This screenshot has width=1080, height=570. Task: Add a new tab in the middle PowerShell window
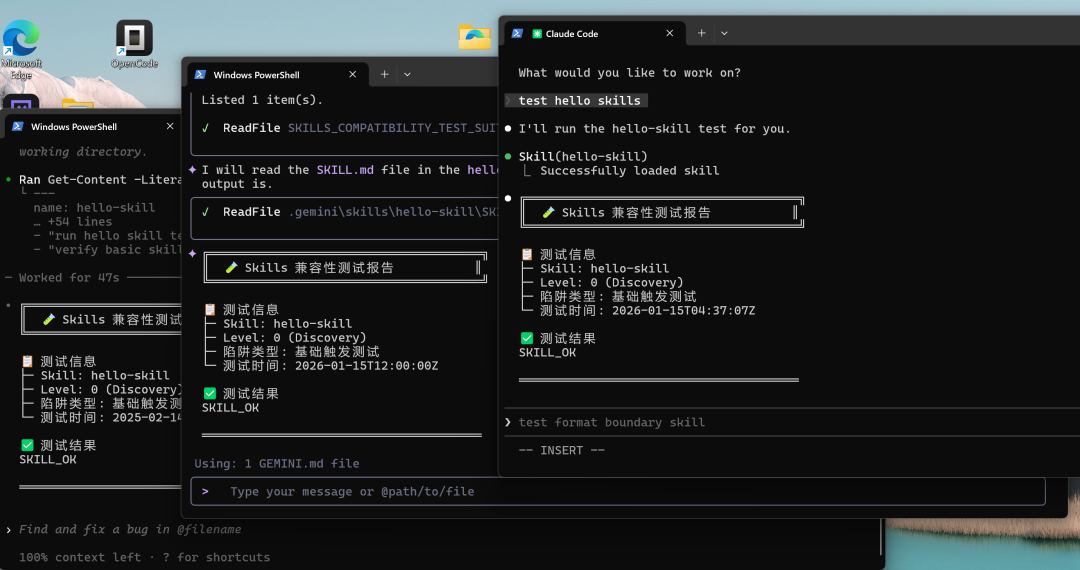click(384, 74)
